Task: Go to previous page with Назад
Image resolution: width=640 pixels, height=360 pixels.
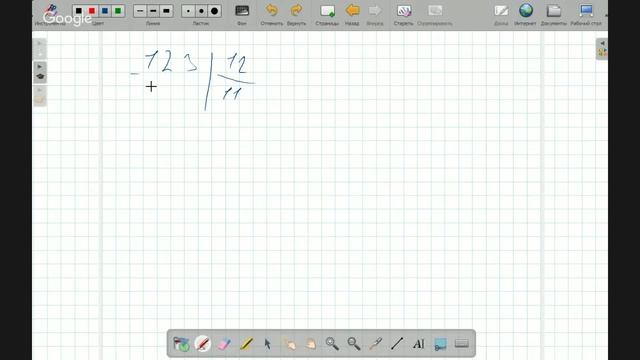Action: [x=352, y=10]
